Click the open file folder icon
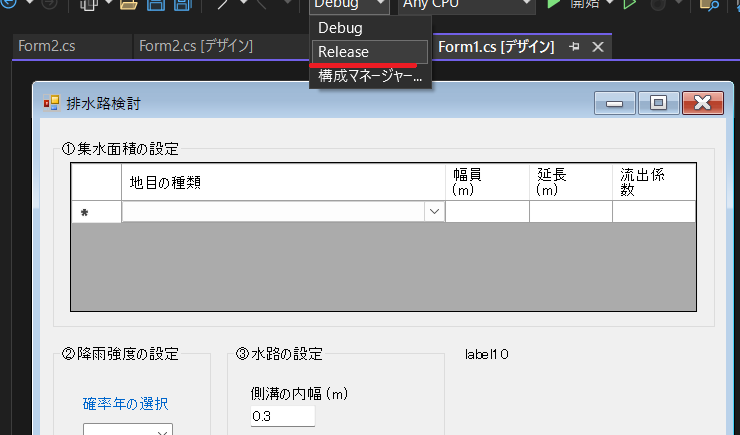Viewport: 740px width, 435px height. click(x=128, y=5)
